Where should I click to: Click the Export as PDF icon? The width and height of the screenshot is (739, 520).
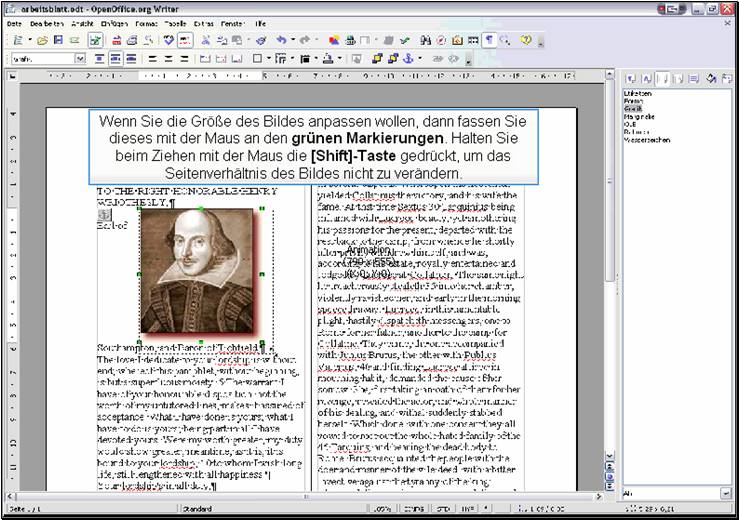pos(117,40)
